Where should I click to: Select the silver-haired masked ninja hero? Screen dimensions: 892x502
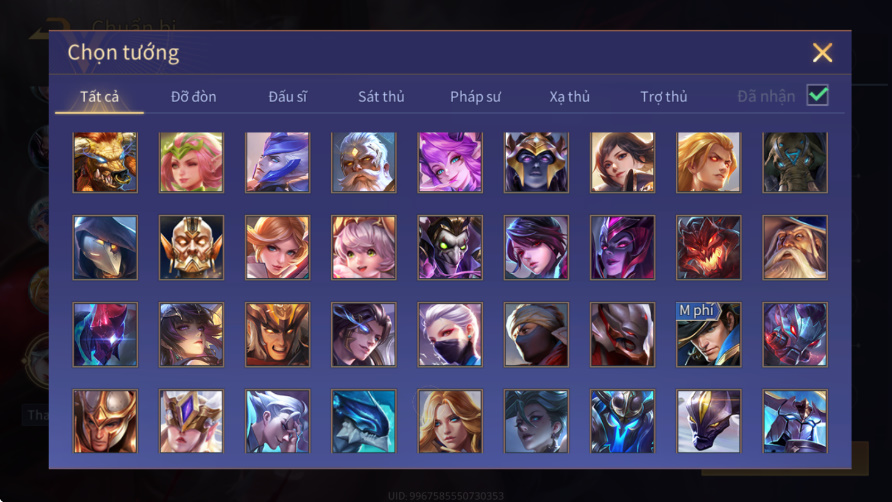[x=450, y=335]
